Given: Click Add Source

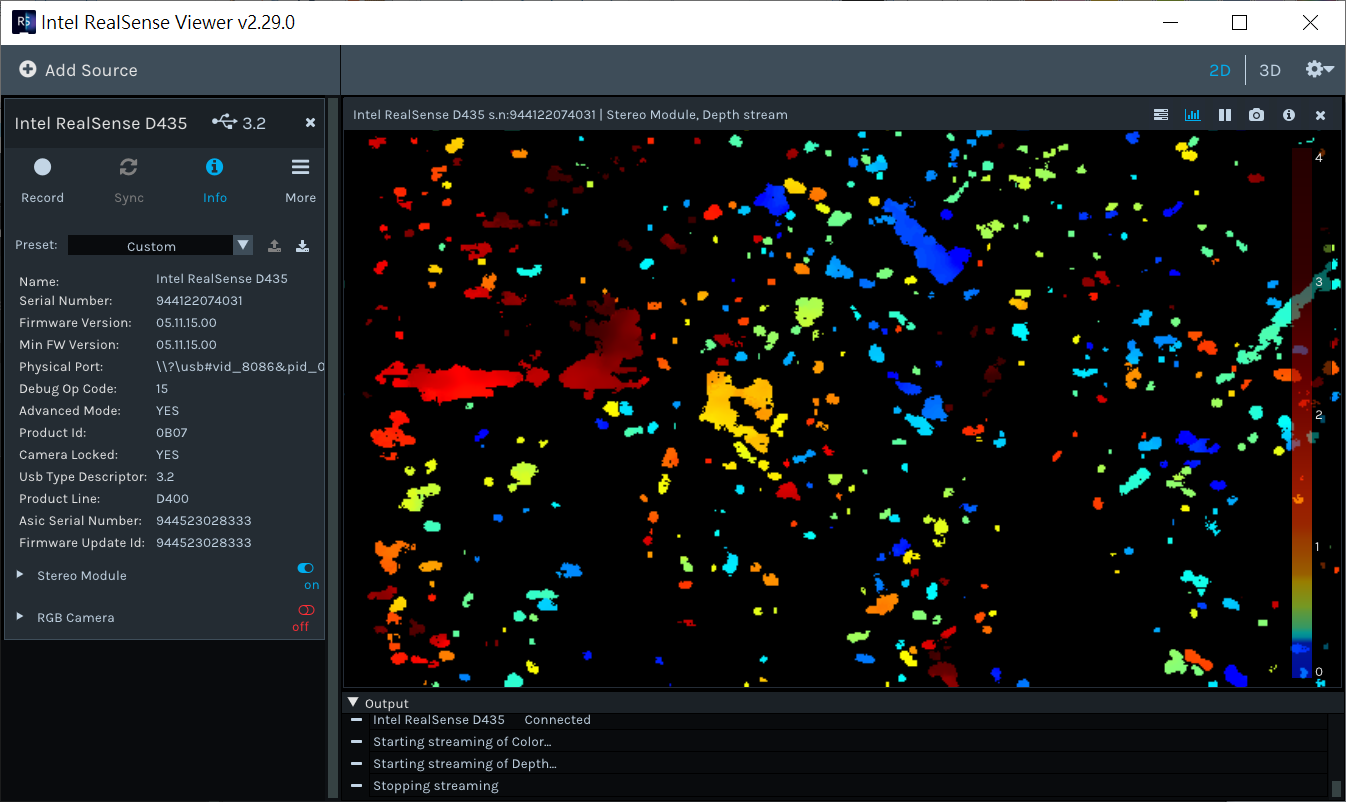Looking at the screenshot, I should tap(78, 70).
